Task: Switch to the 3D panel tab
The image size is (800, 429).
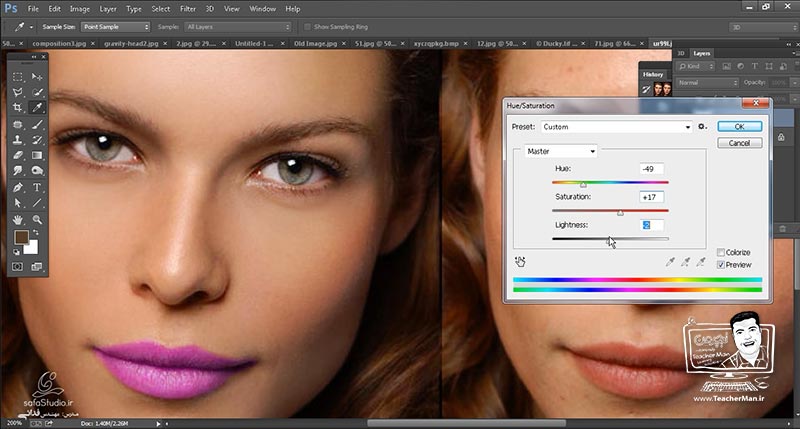Action: click(681, 53)
